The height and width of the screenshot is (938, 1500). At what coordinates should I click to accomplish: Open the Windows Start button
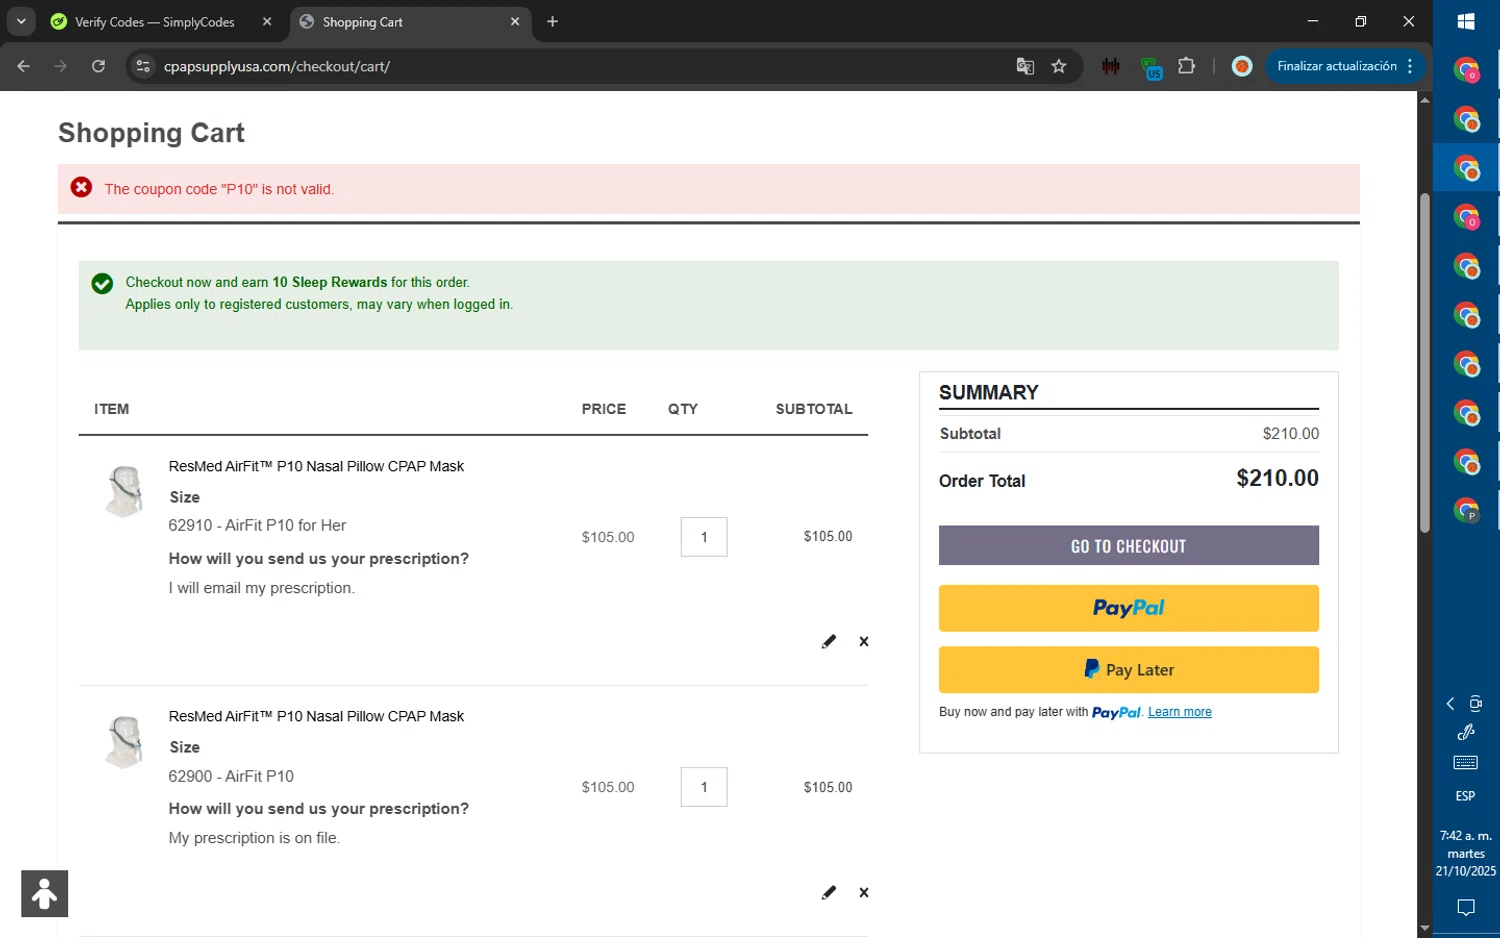(x=1466, y=21)
